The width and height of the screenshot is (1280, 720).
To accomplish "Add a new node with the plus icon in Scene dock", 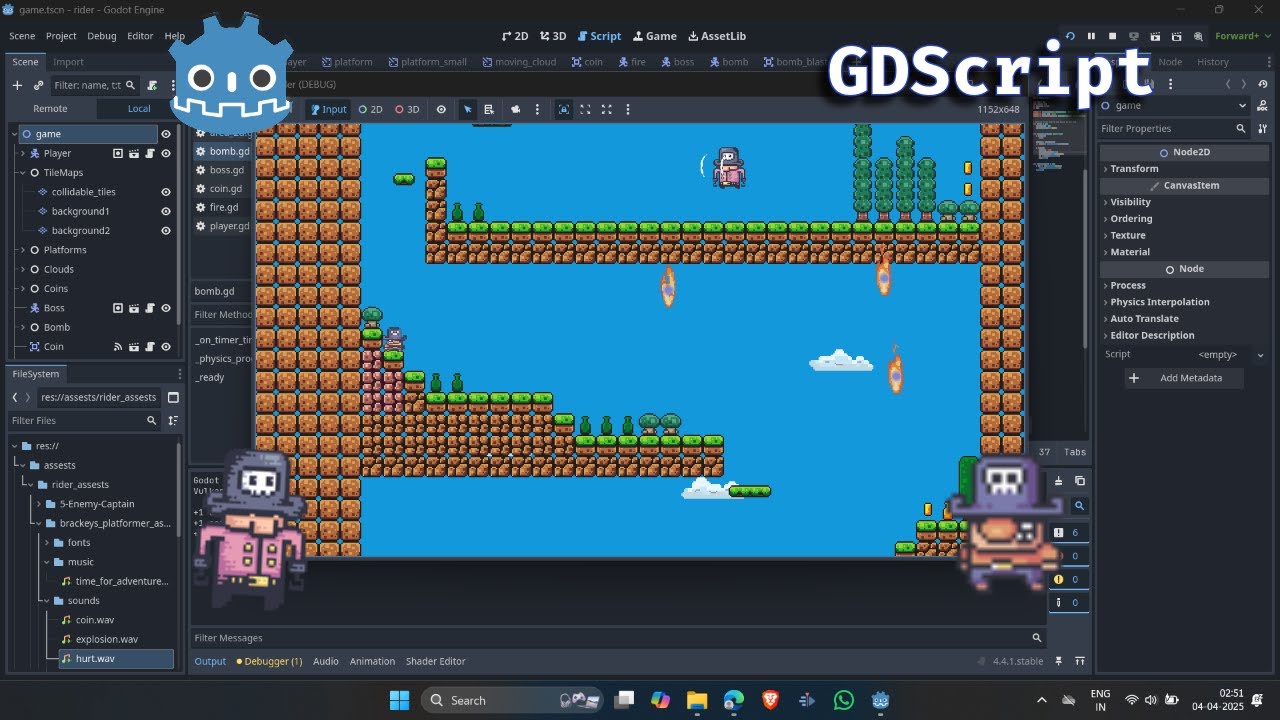I will click(x=17, y=85).
